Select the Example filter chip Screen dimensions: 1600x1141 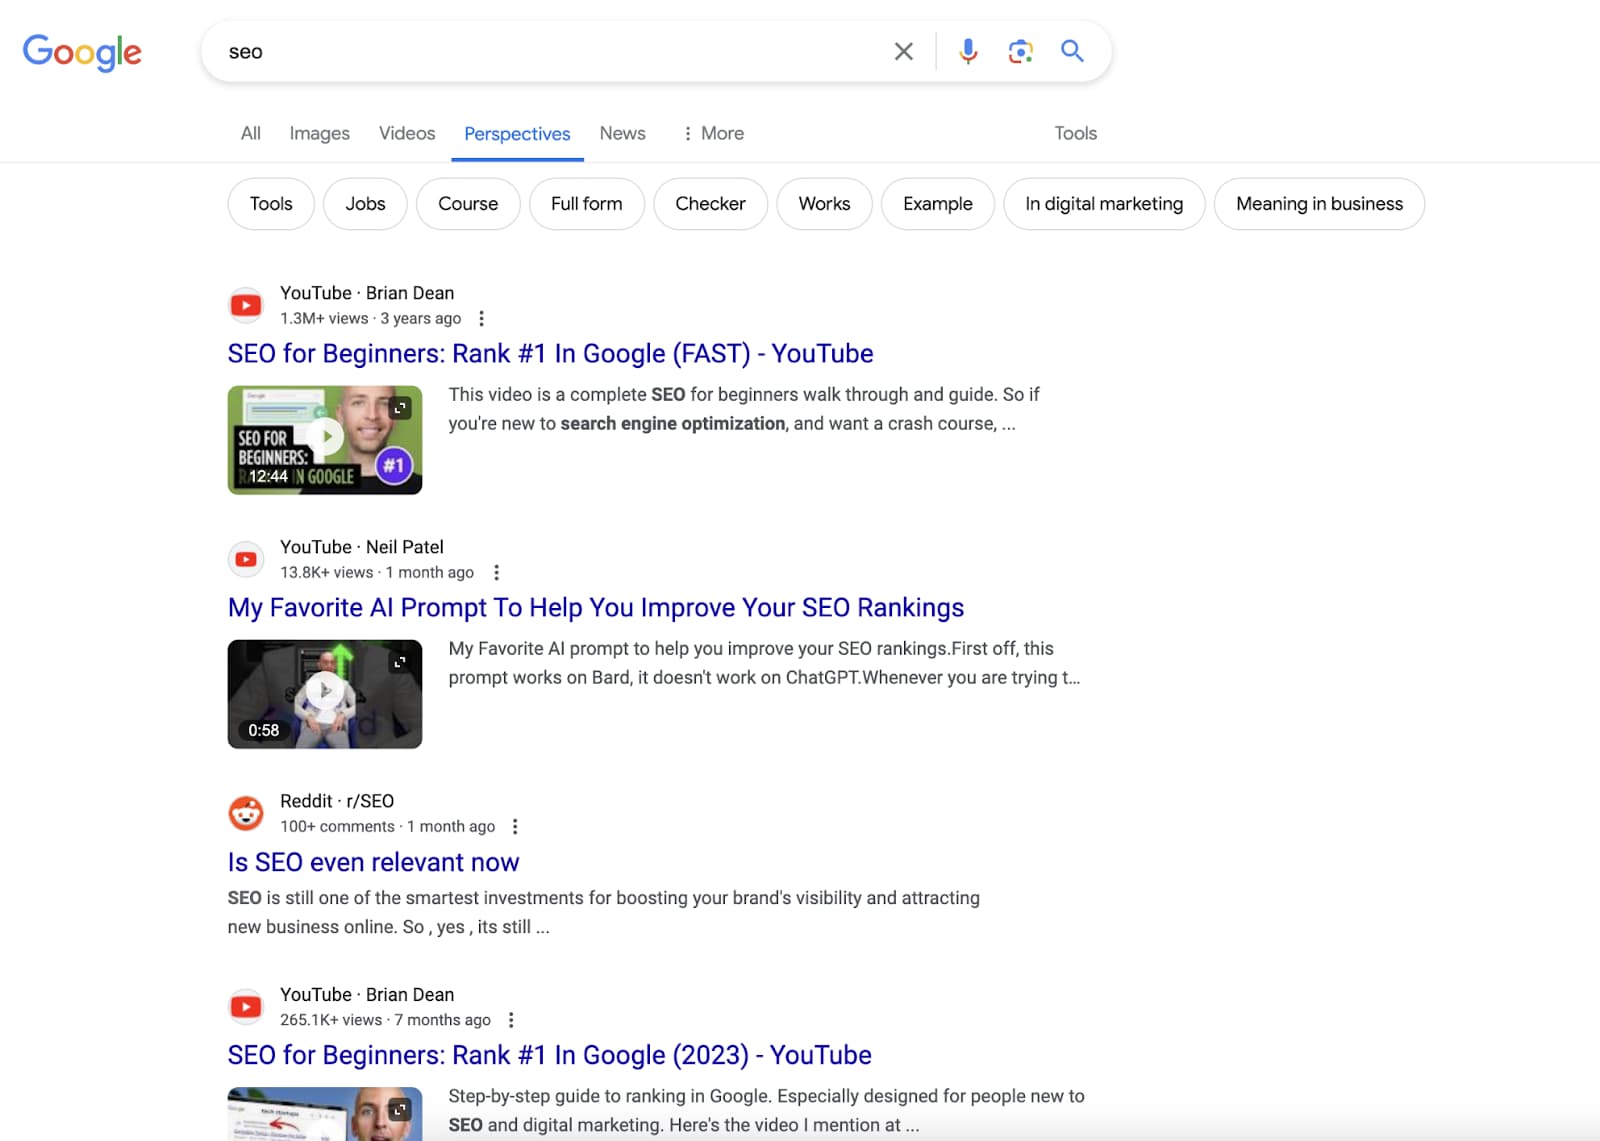pyautogui.click(x=938, y=204)
